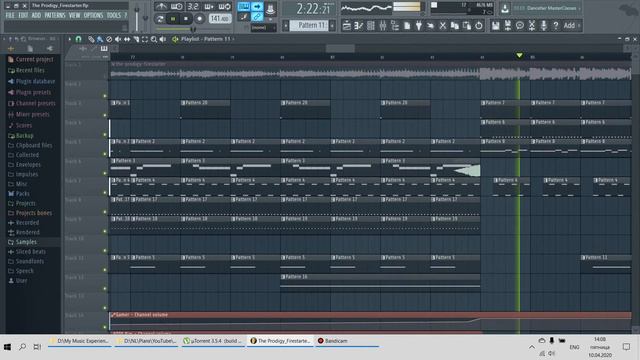
Task: Open the VIEW menu
Action: (x=74, y=16)
